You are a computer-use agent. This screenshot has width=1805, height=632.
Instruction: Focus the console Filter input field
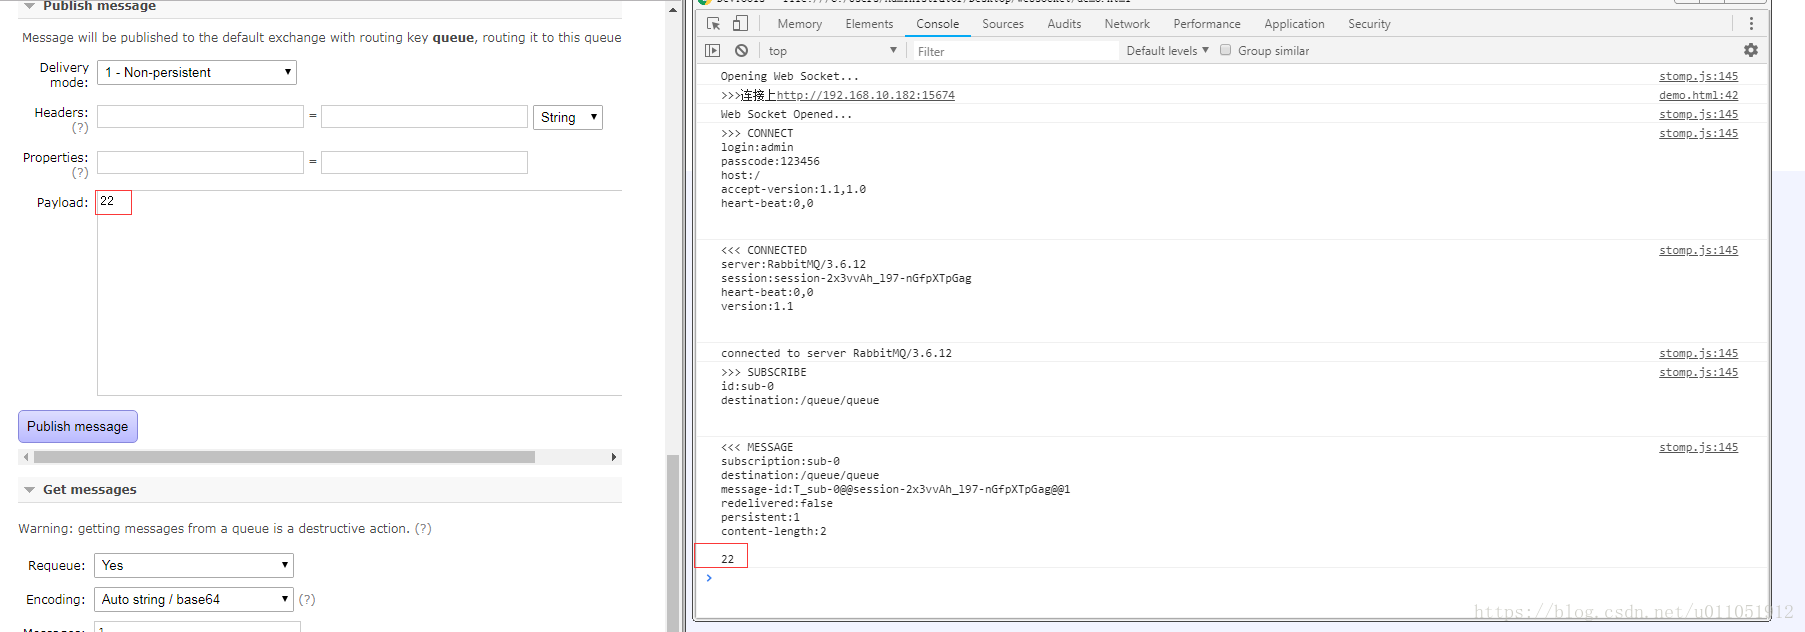tap(1014, 51)
